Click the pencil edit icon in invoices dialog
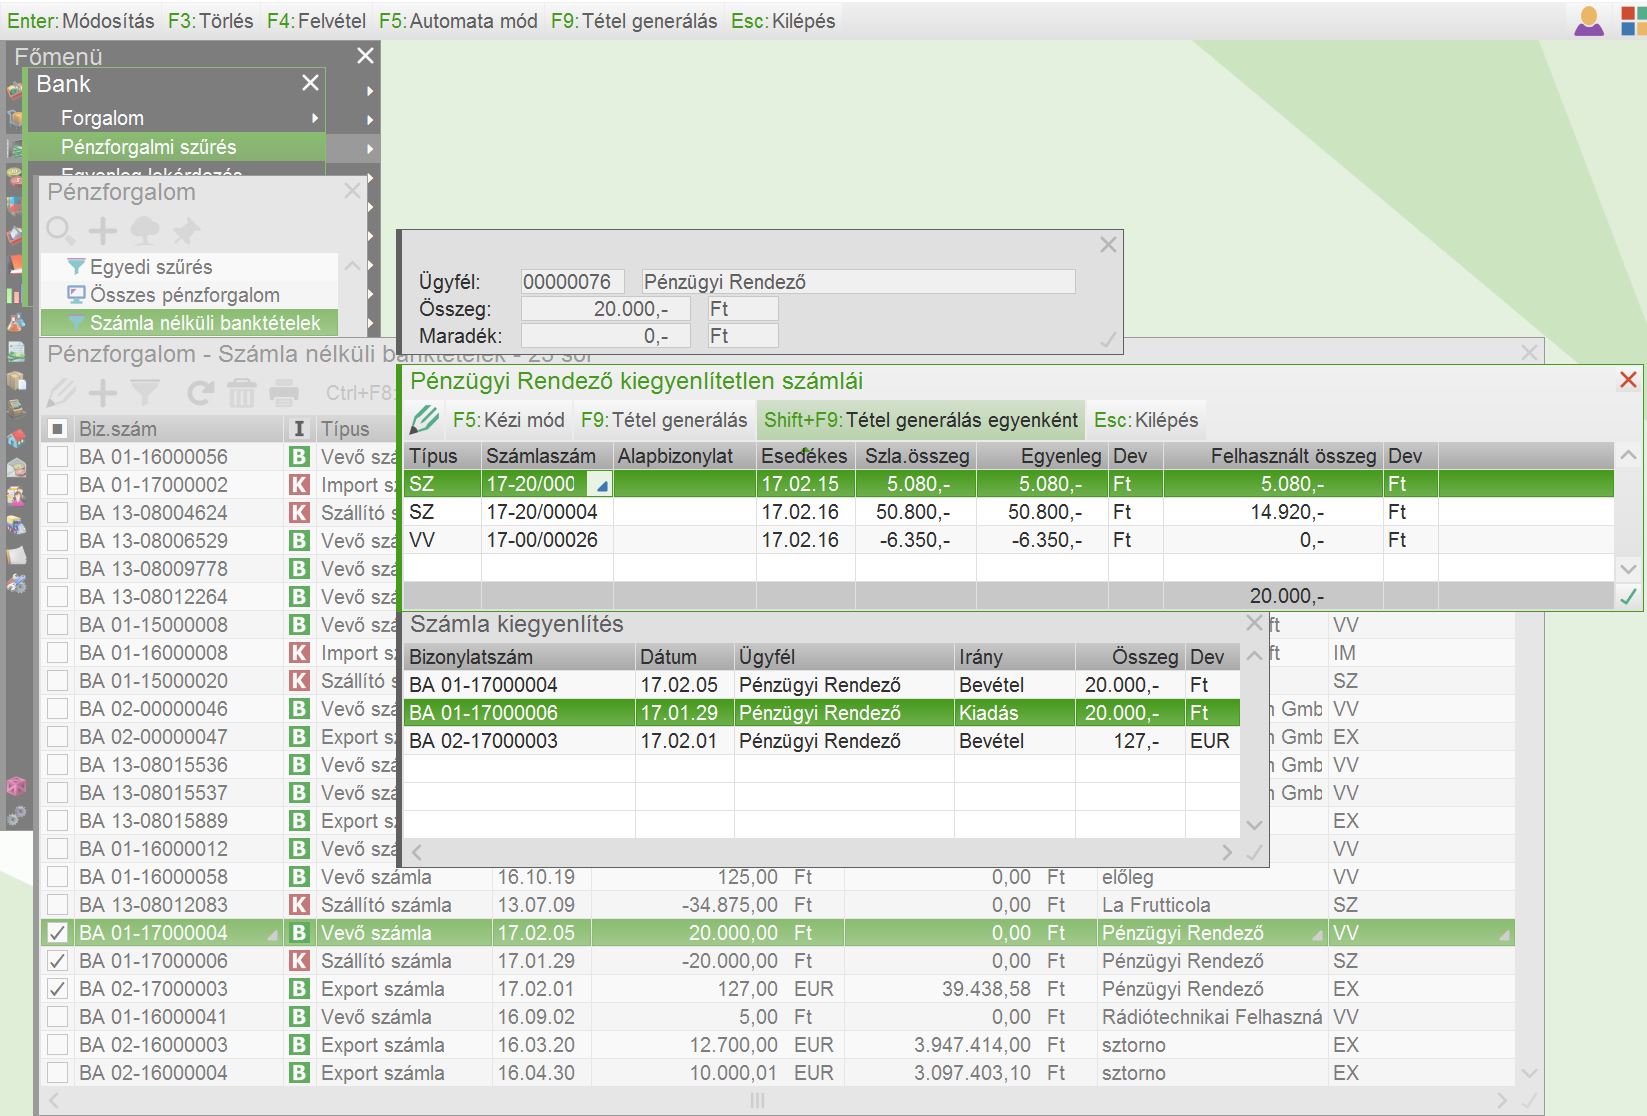The image size is (1647, 1116). pos(425,420)
